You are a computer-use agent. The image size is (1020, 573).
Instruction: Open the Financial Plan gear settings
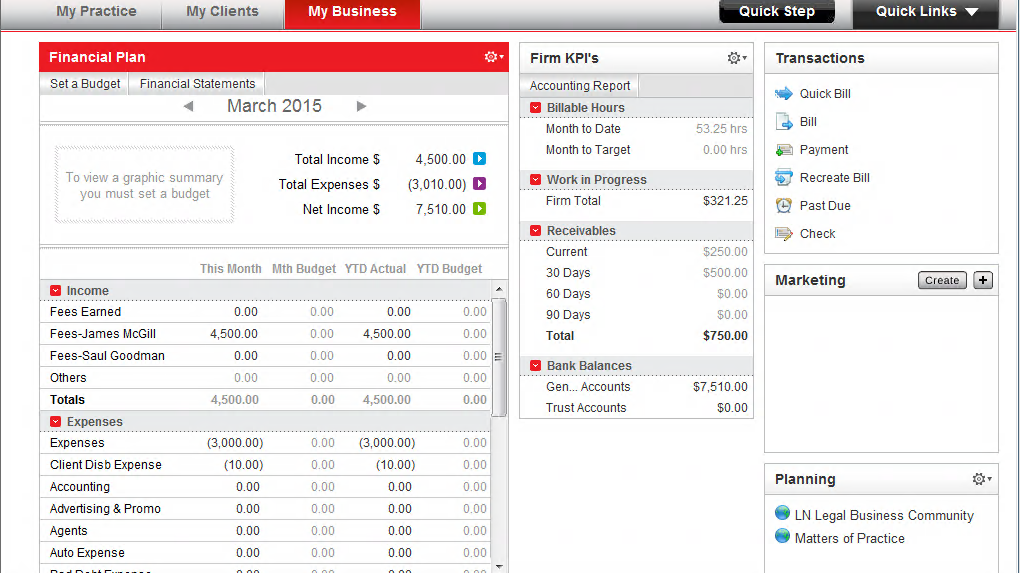494,57
